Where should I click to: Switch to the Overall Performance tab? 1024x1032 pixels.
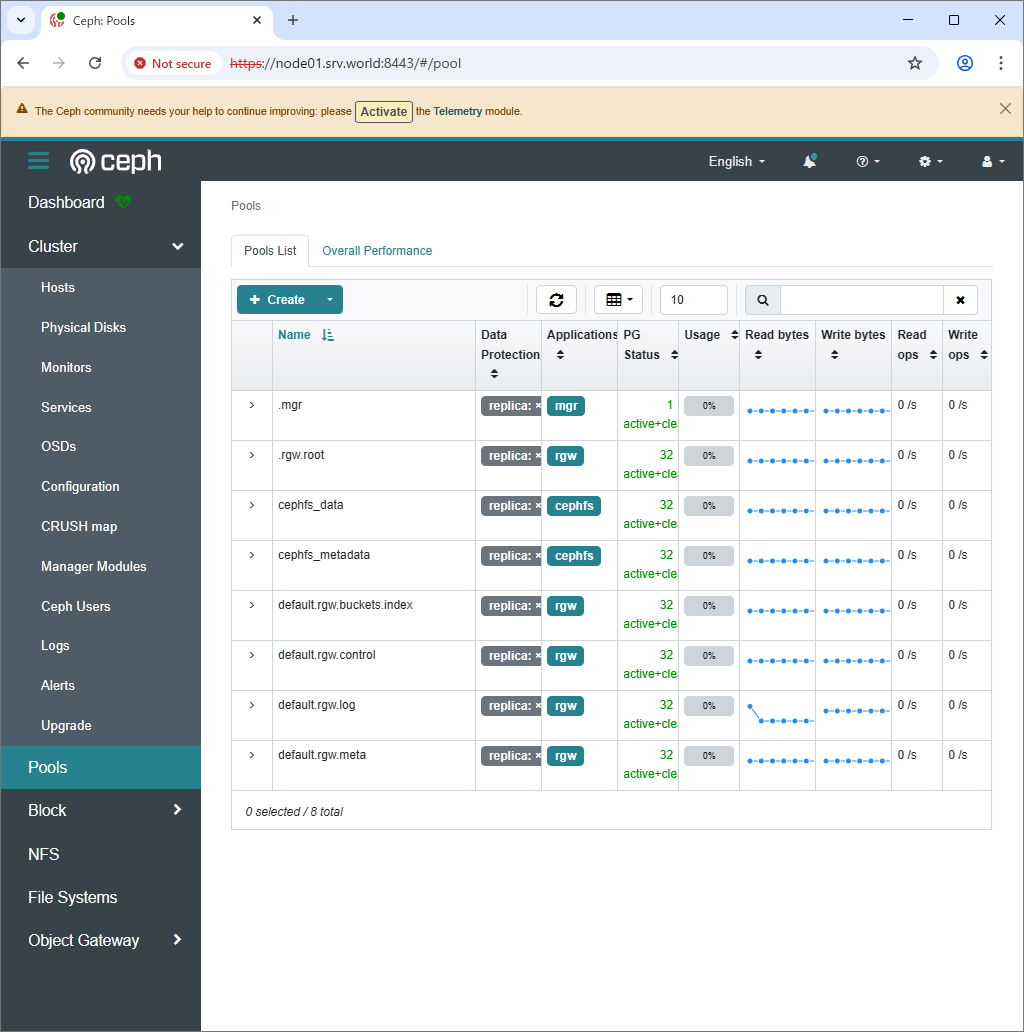coord(377,250)
